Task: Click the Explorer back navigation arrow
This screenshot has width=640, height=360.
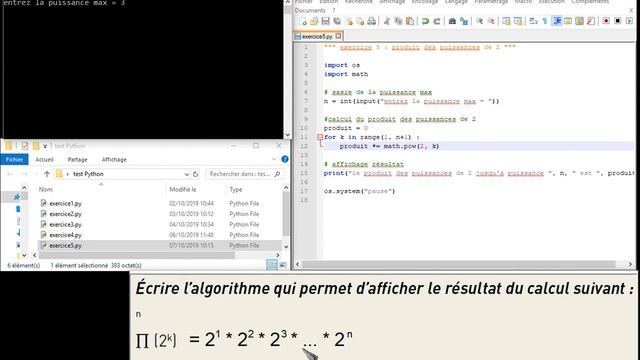Action: point(10,174)
